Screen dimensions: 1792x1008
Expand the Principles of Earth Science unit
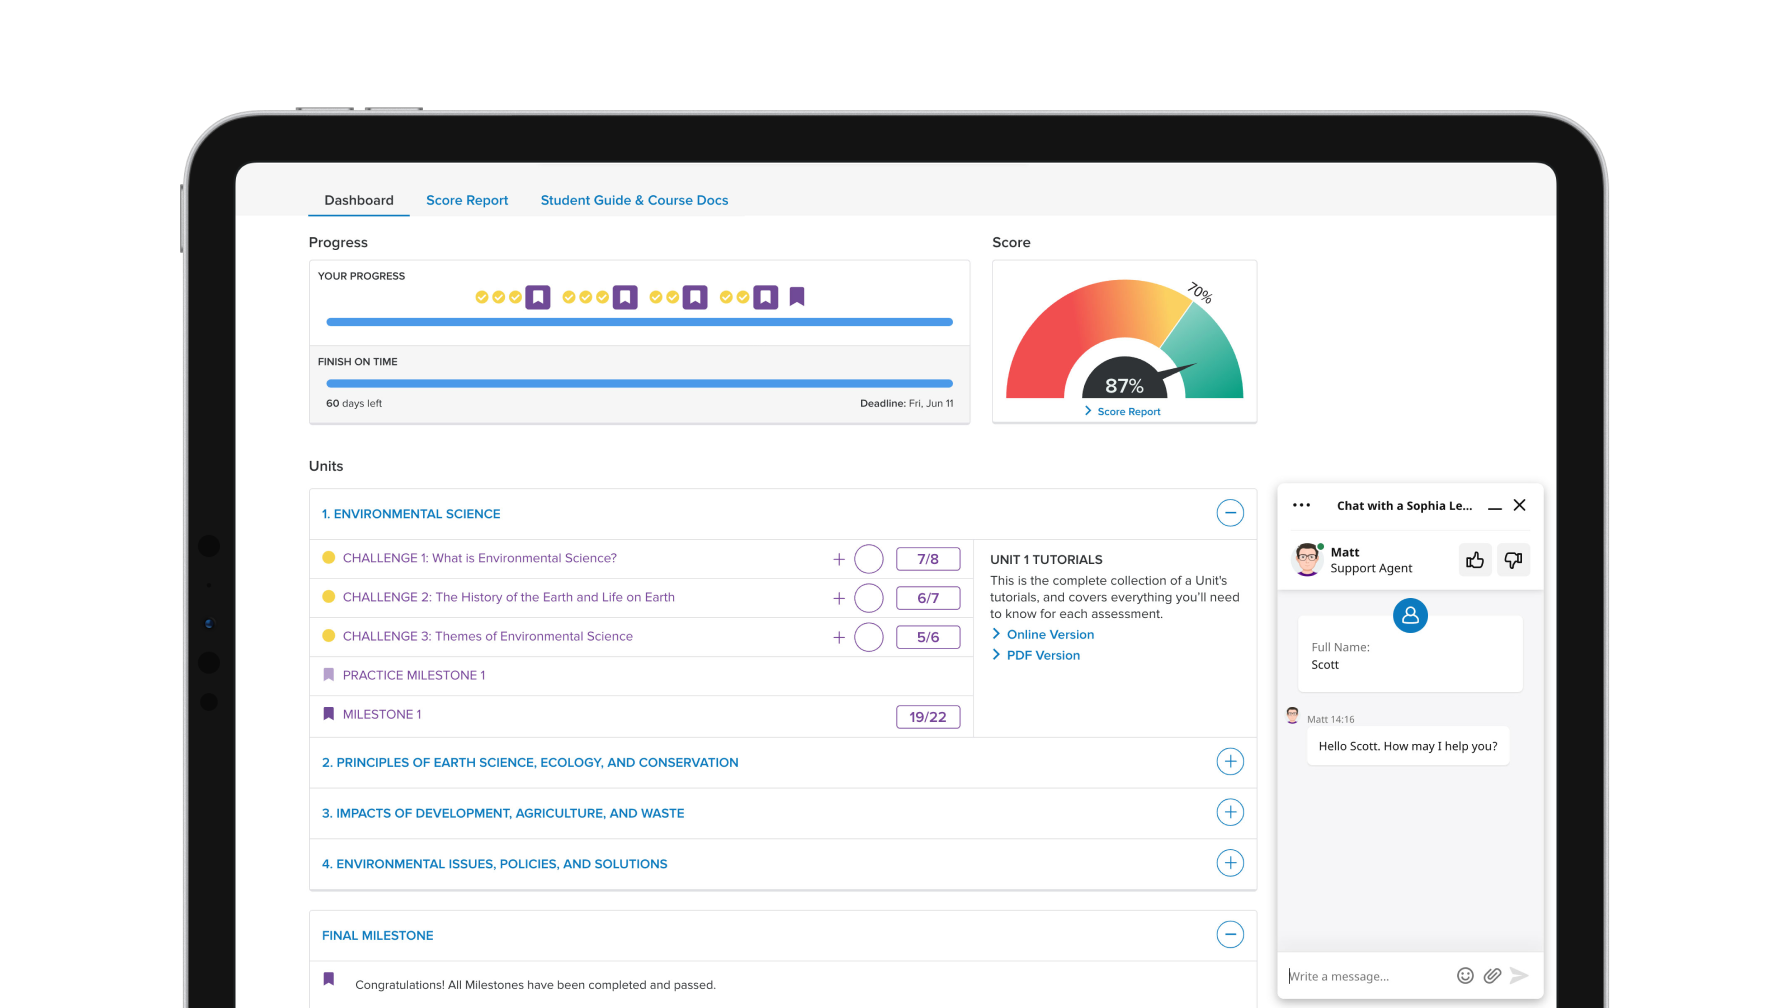tap(1230, 761)
